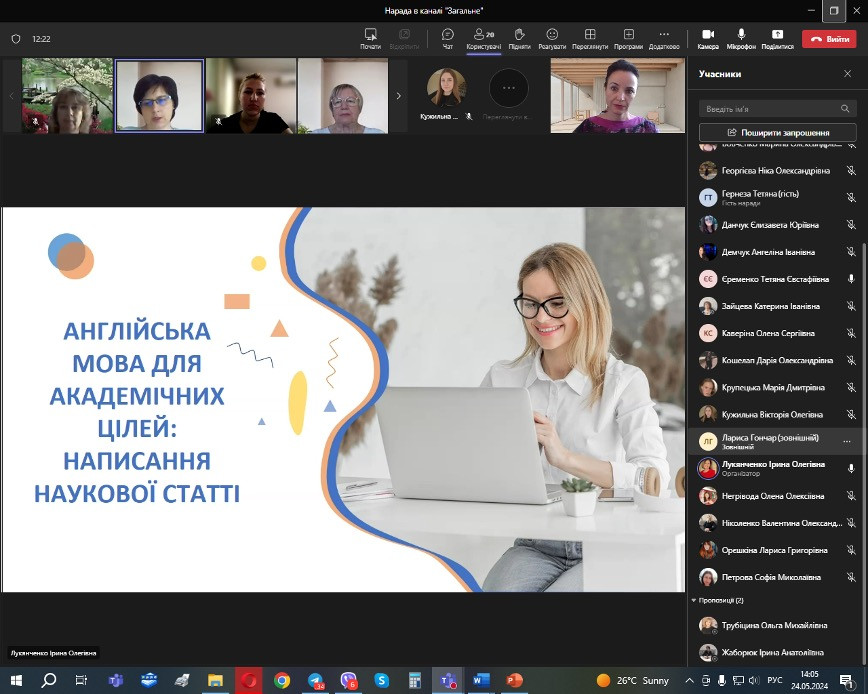
Task: Open the Reactions (Реагувати) menu
Action: tap(552, 35)
